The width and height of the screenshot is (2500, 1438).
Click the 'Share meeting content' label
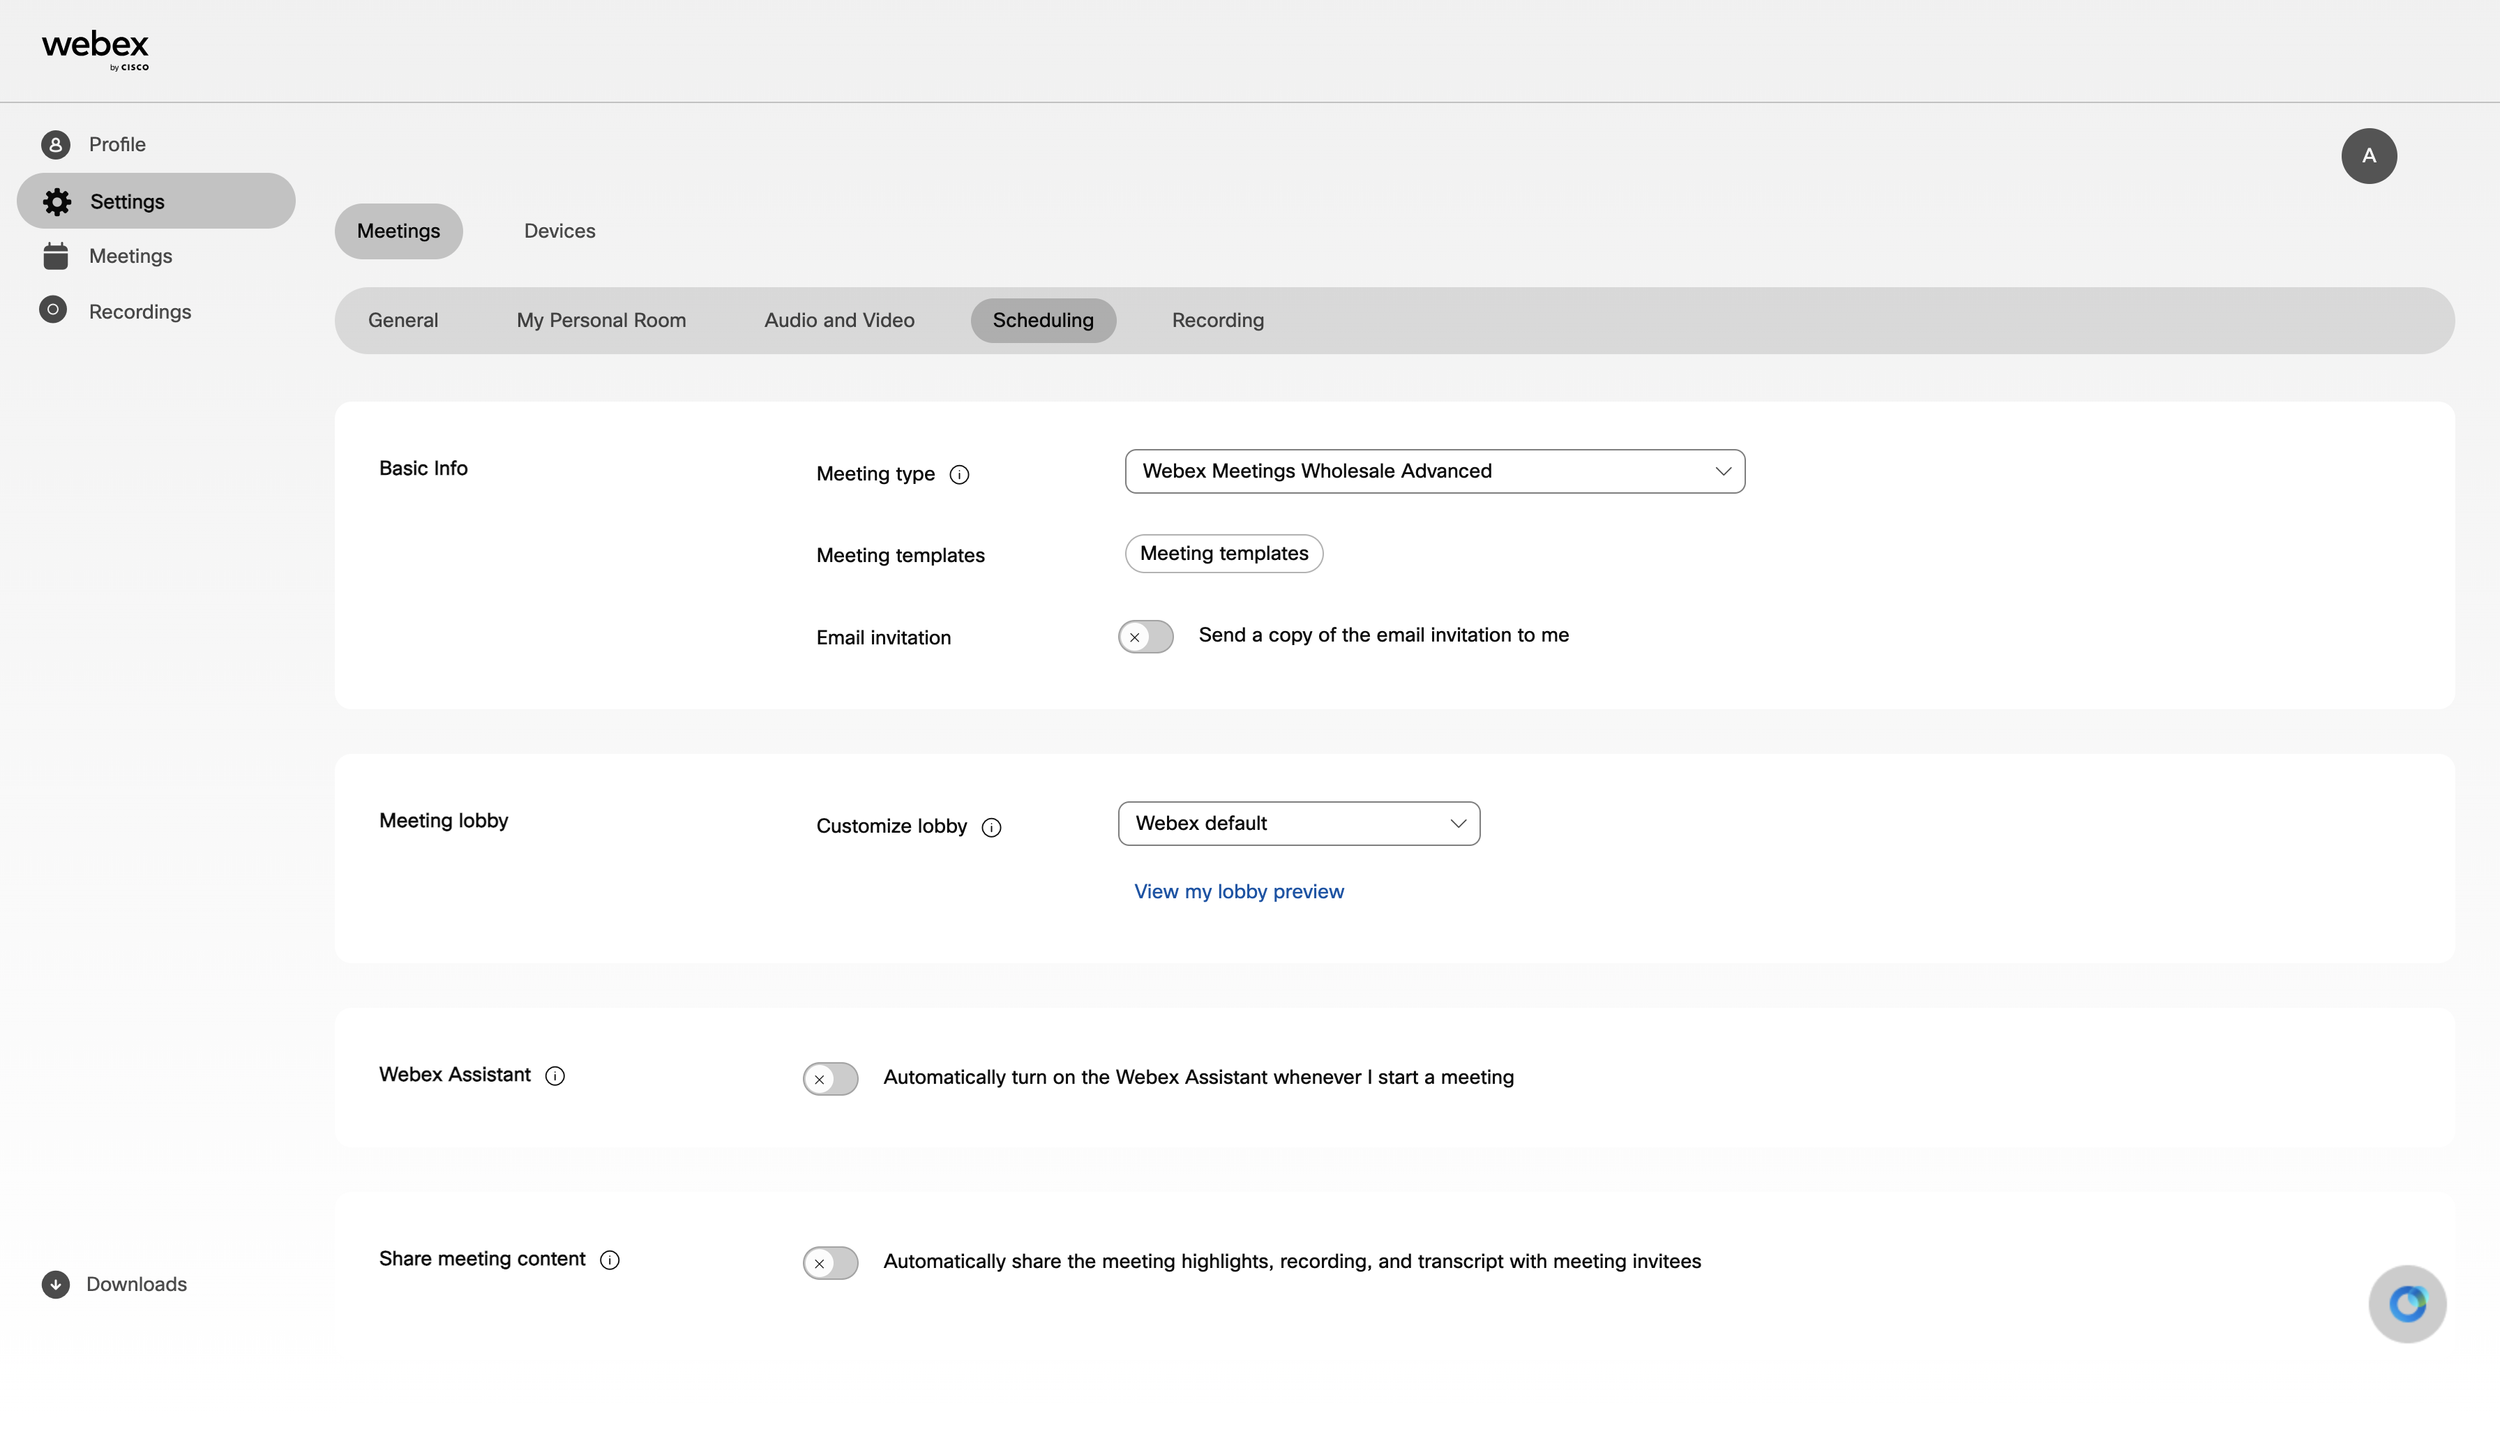(482, 1258)
